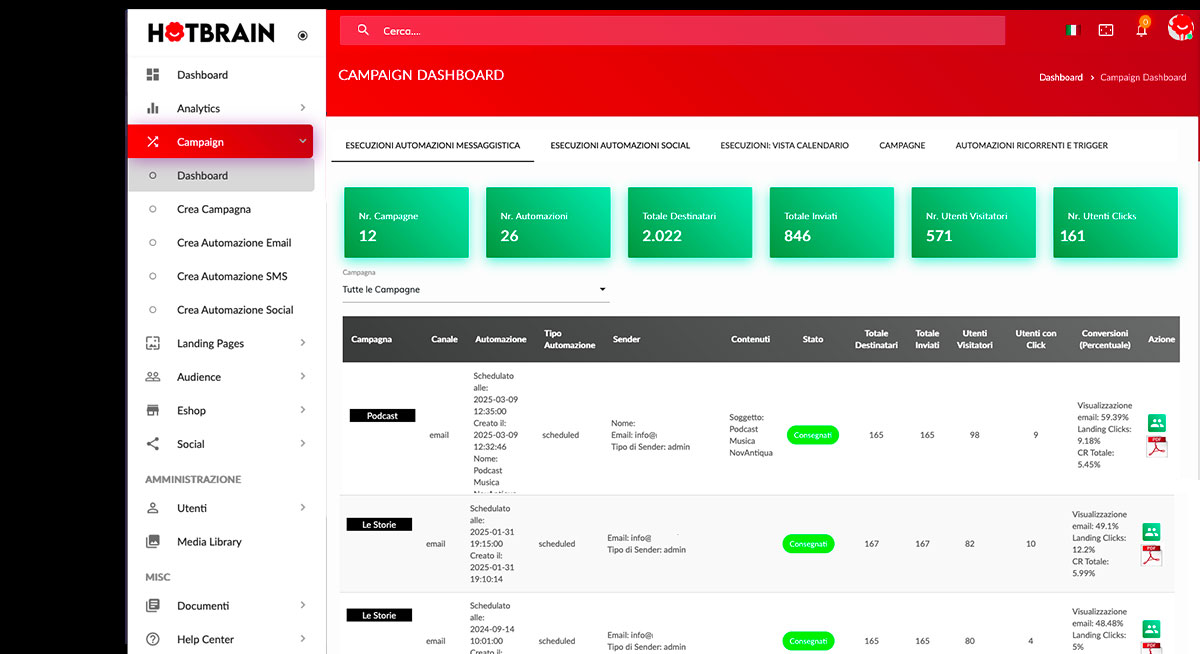
Task: Click the Help Center question mark icon
Action: [153, 639]
